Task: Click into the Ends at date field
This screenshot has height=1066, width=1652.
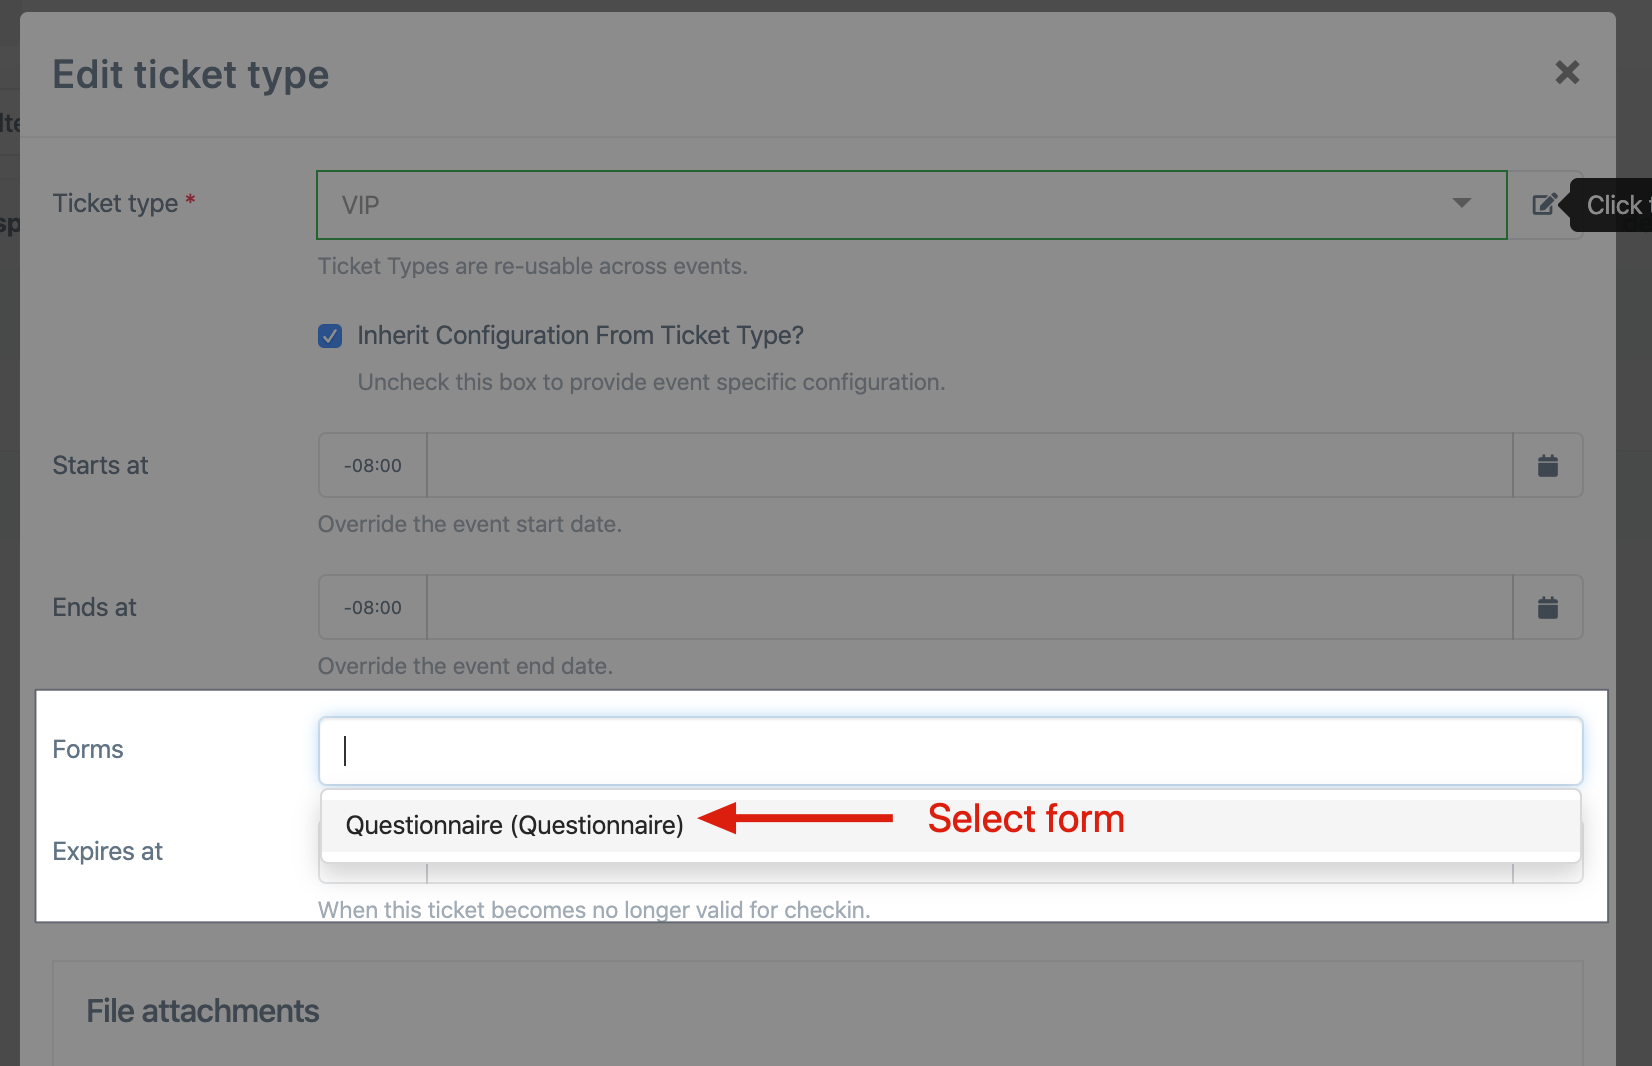Action: [x=970, y=607]
